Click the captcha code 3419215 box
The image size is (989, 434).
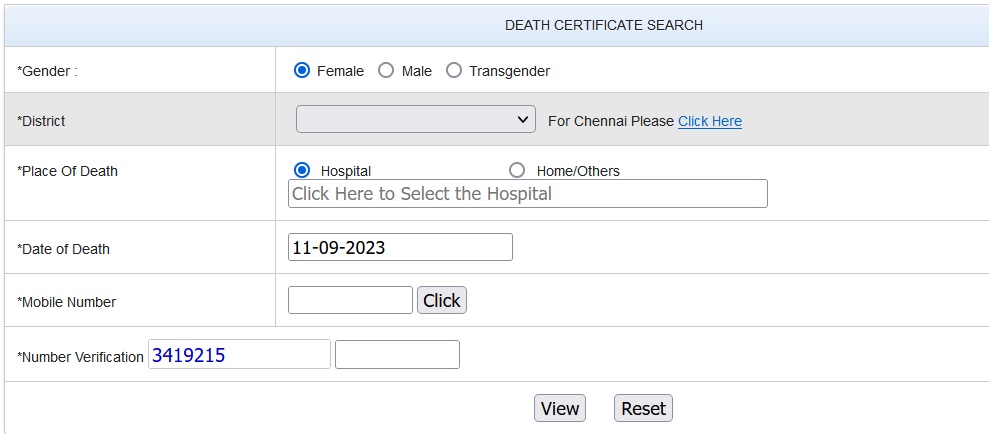pos(239,354)
